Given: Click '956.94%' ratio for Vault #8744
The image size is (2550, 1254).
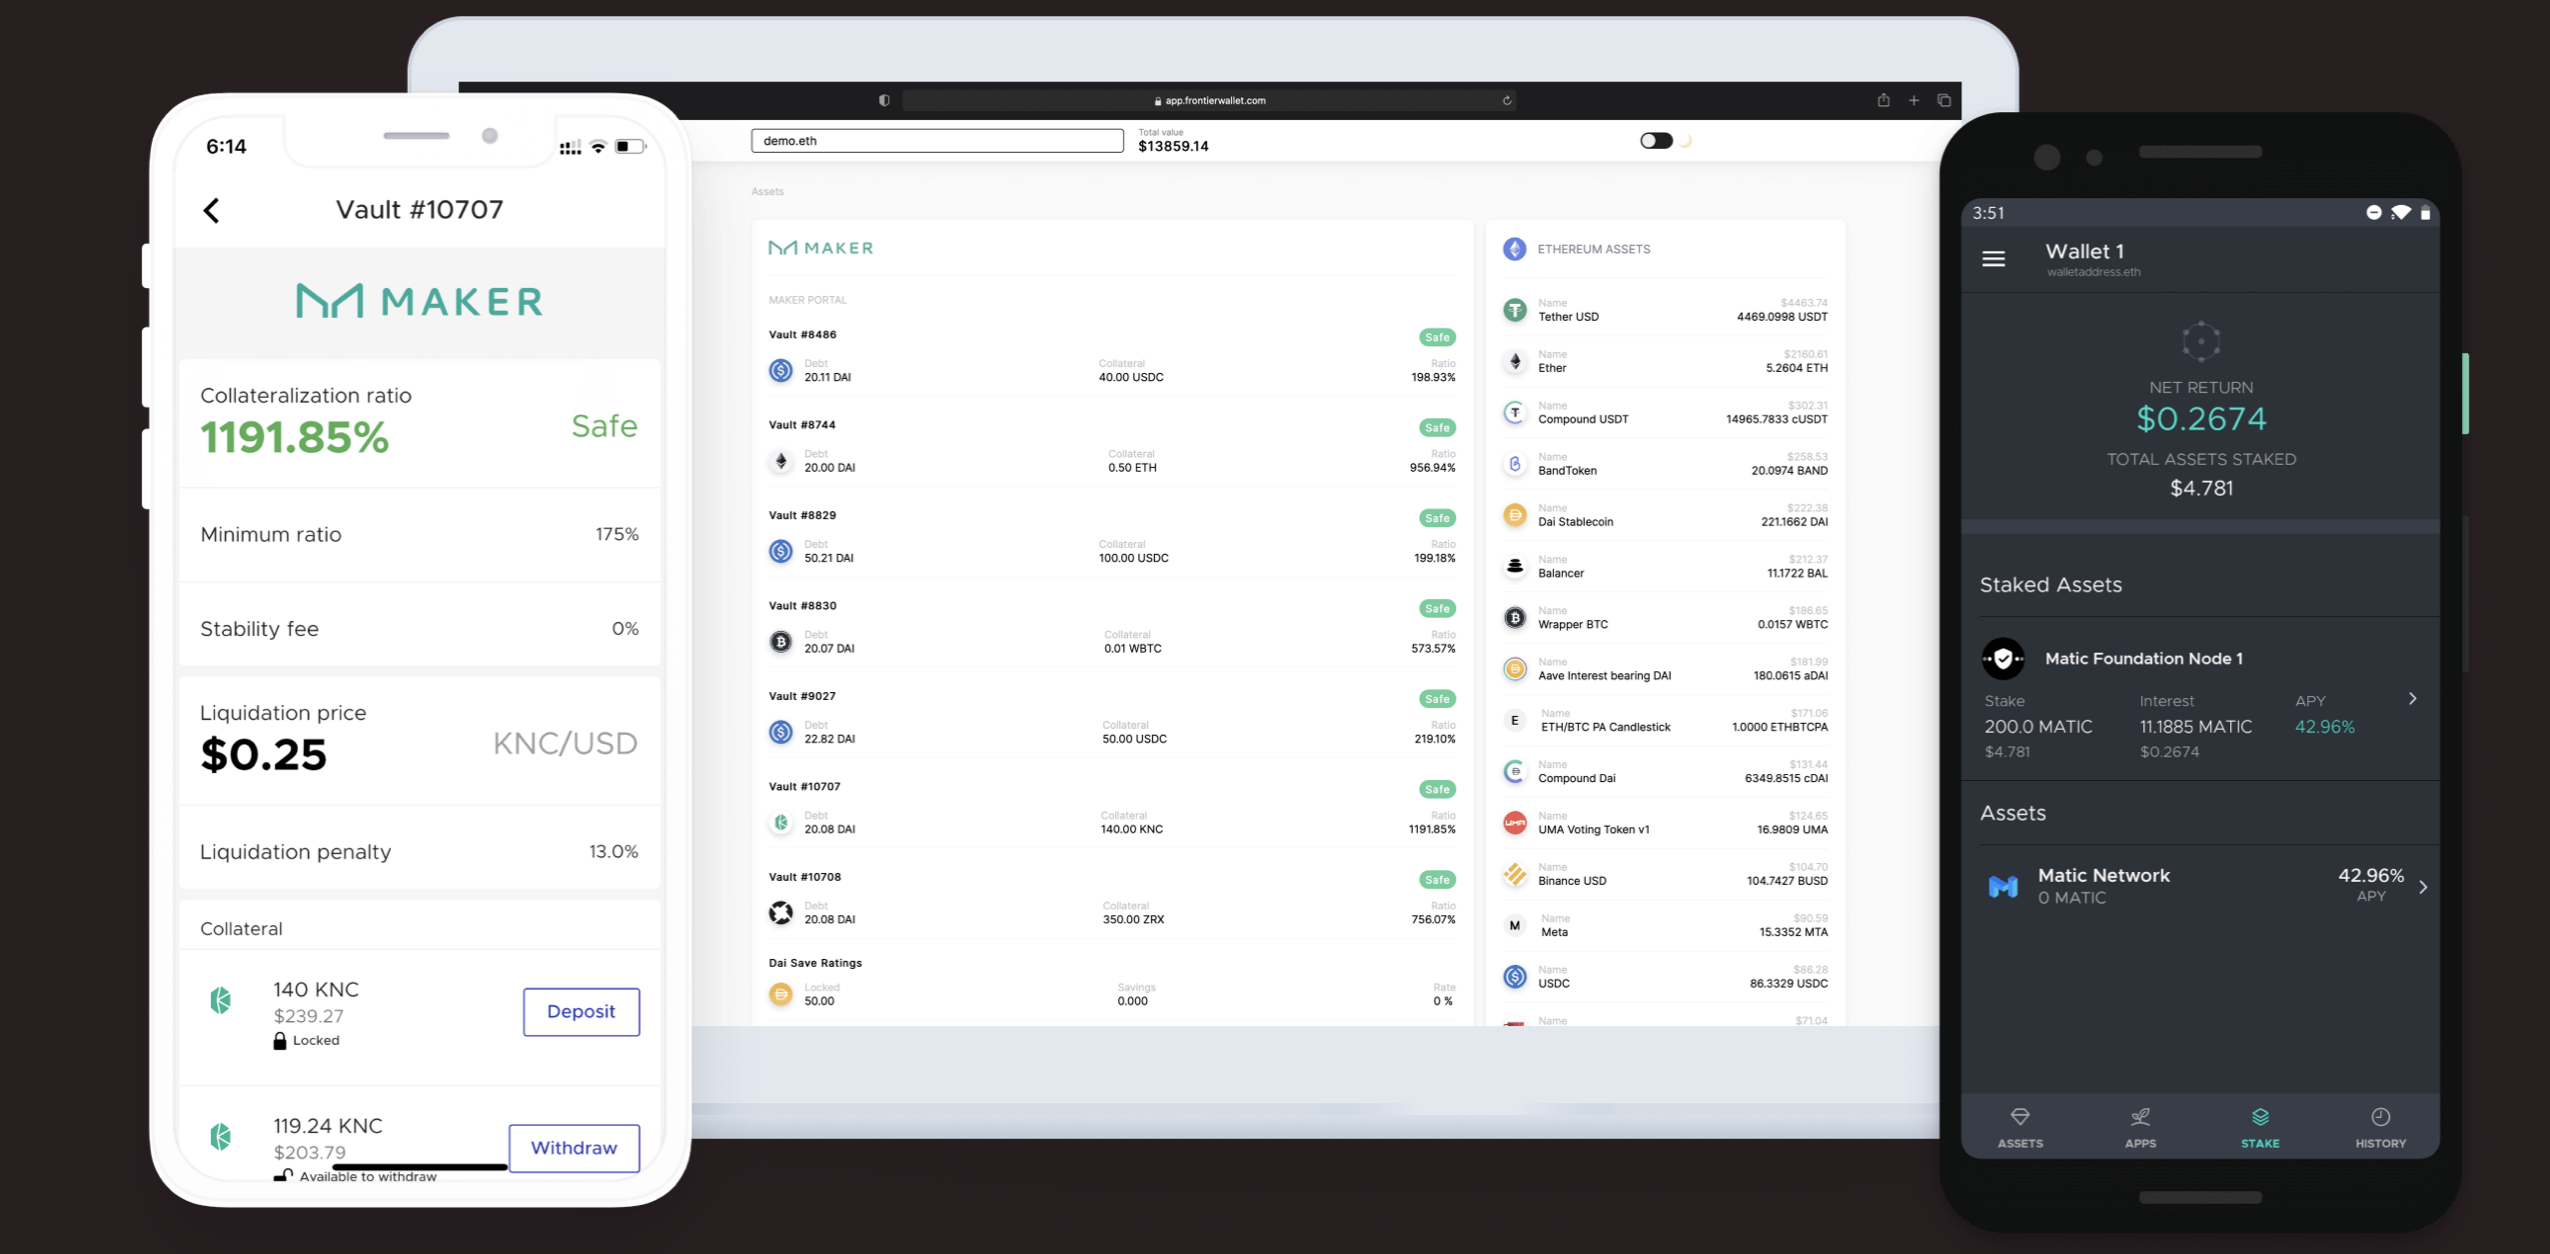Looking at the screenshot, I should click(x=1432, y=468).
